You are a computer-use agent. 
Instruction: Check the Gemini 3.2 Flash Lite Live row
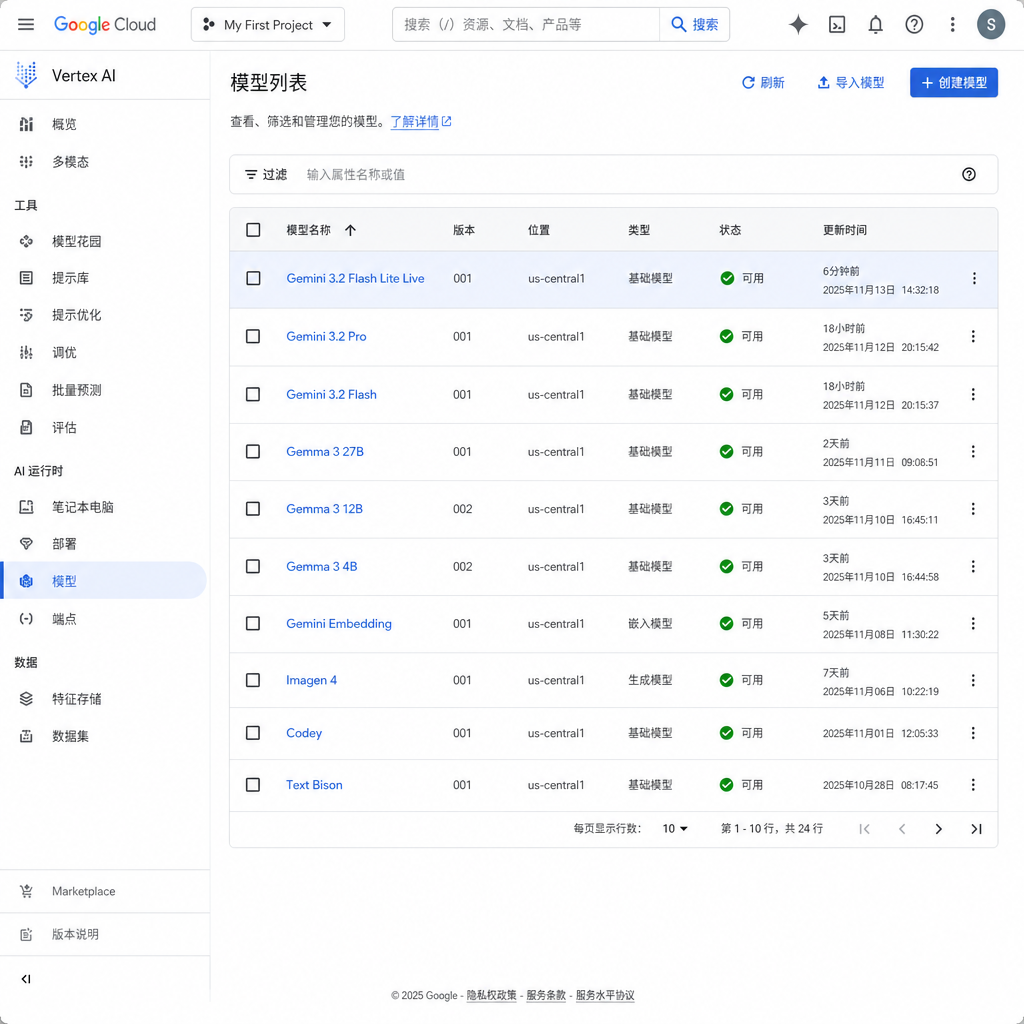(x=253, y=278)
